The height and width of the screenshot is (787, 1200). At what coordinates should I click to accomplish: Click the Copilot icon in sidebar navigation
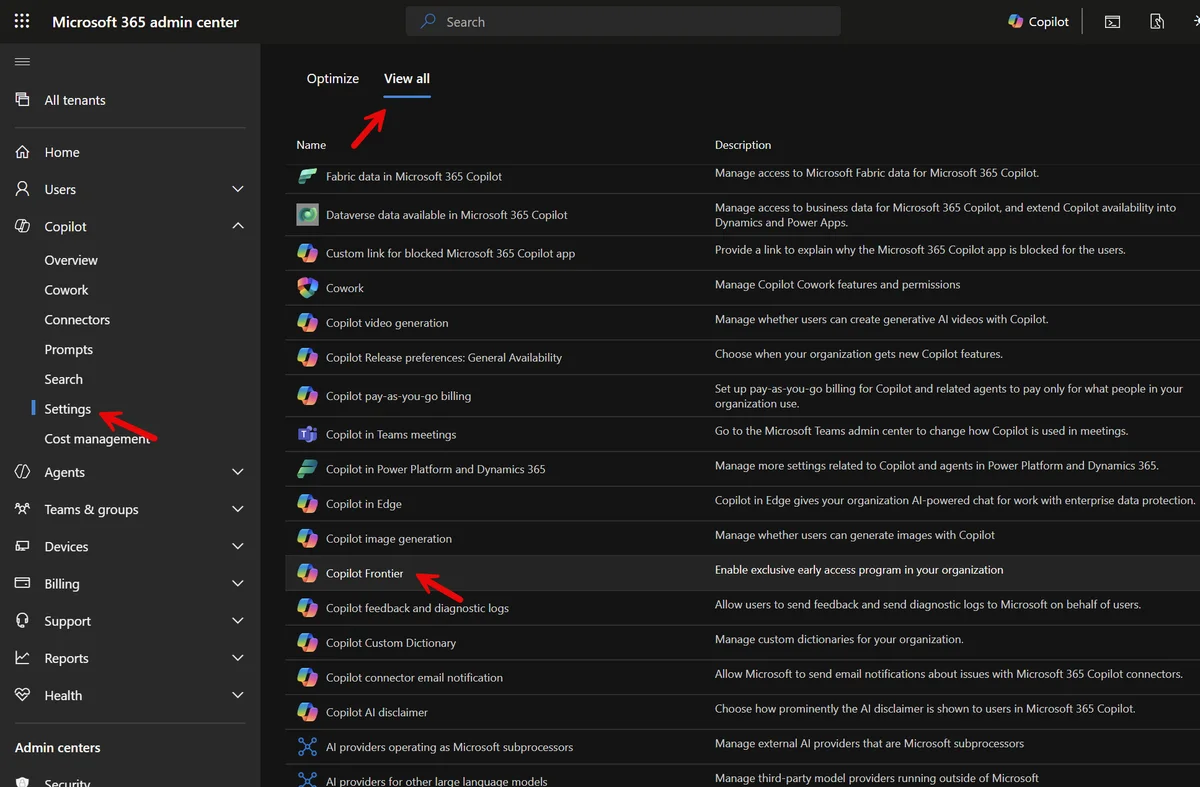(x=22, y=226)
